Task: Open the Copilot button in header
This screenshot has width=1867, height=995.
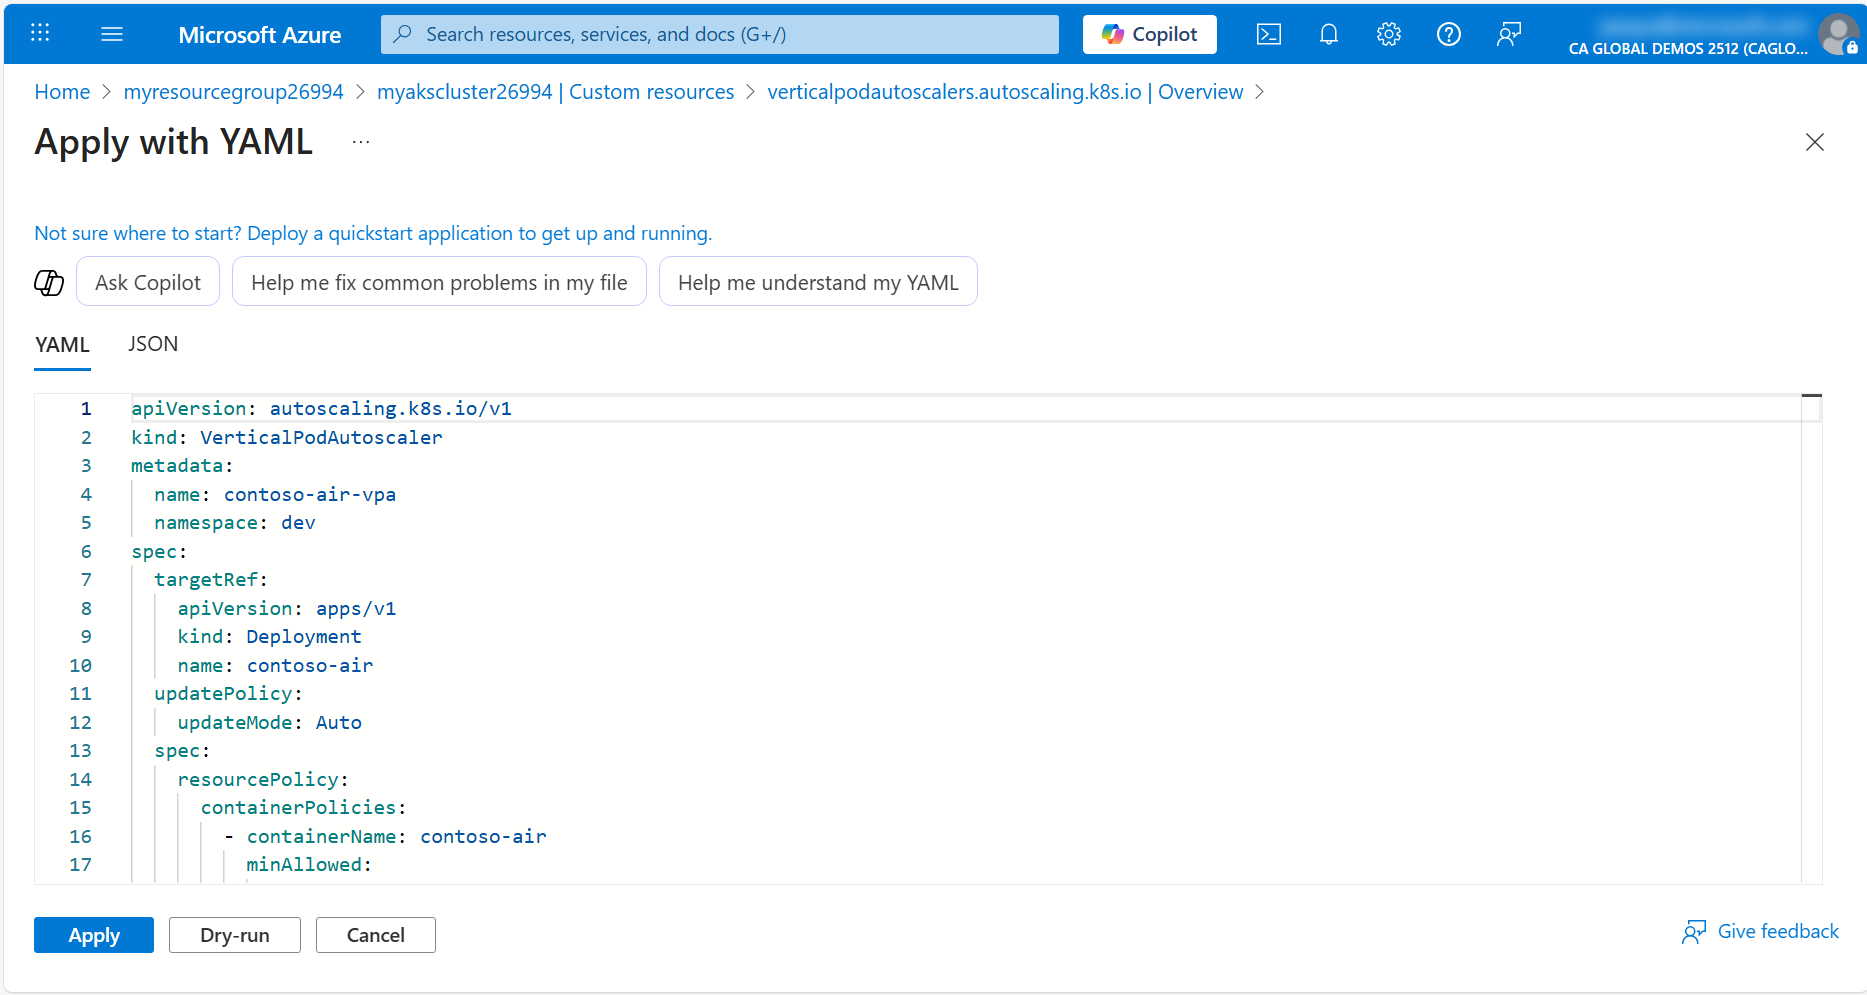Action: (1149, 34)
